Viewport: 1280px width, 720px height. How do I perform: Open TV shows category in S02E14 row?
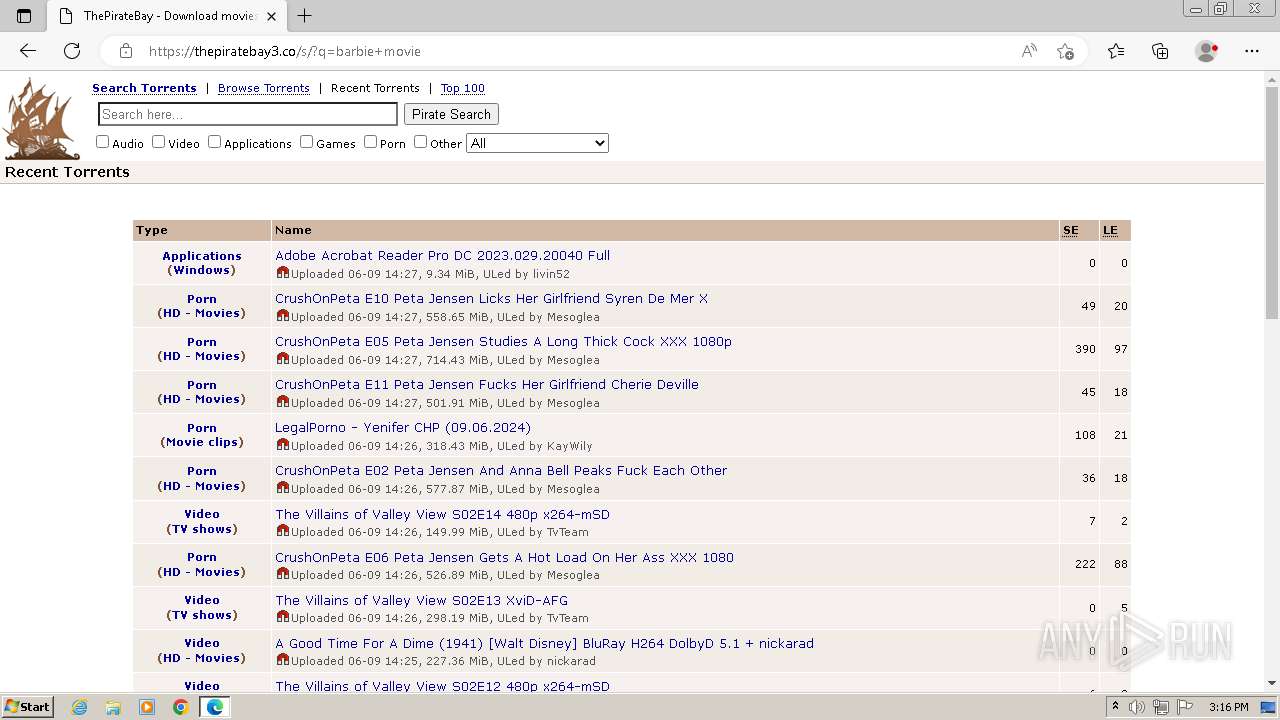pos(202,529)
